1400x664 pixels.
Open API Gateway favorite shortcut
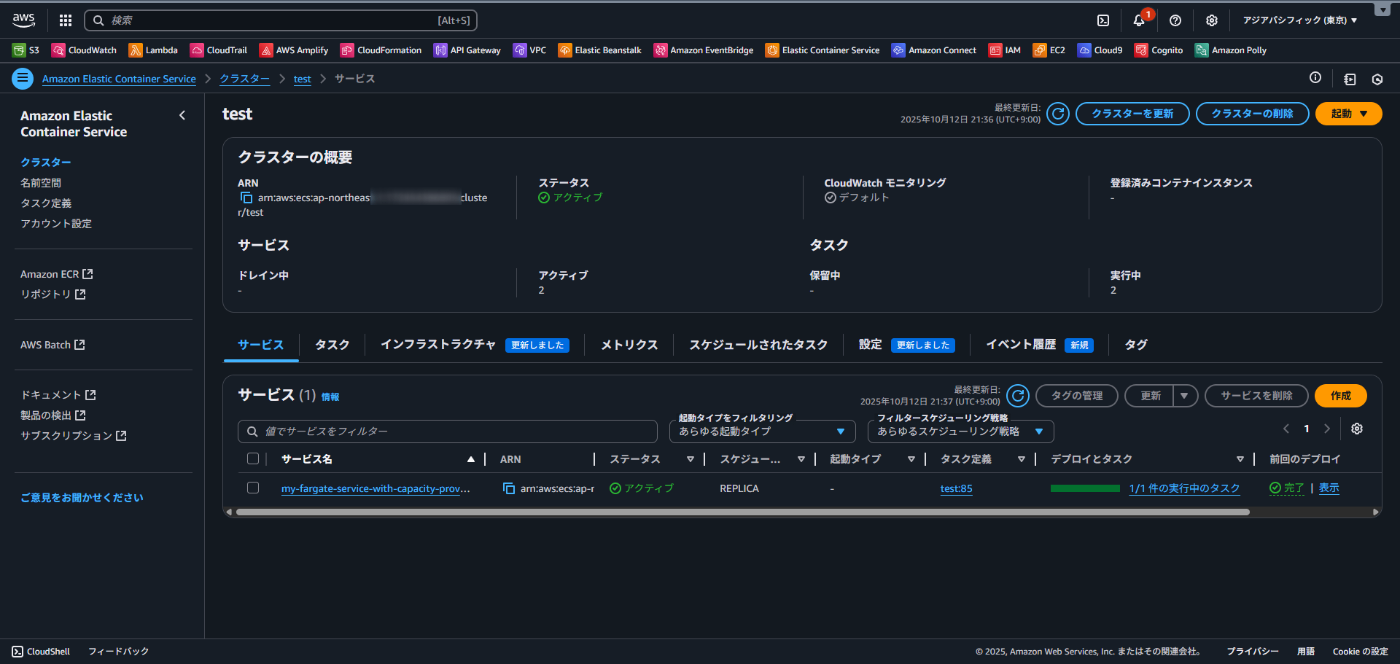pos(467,50)
